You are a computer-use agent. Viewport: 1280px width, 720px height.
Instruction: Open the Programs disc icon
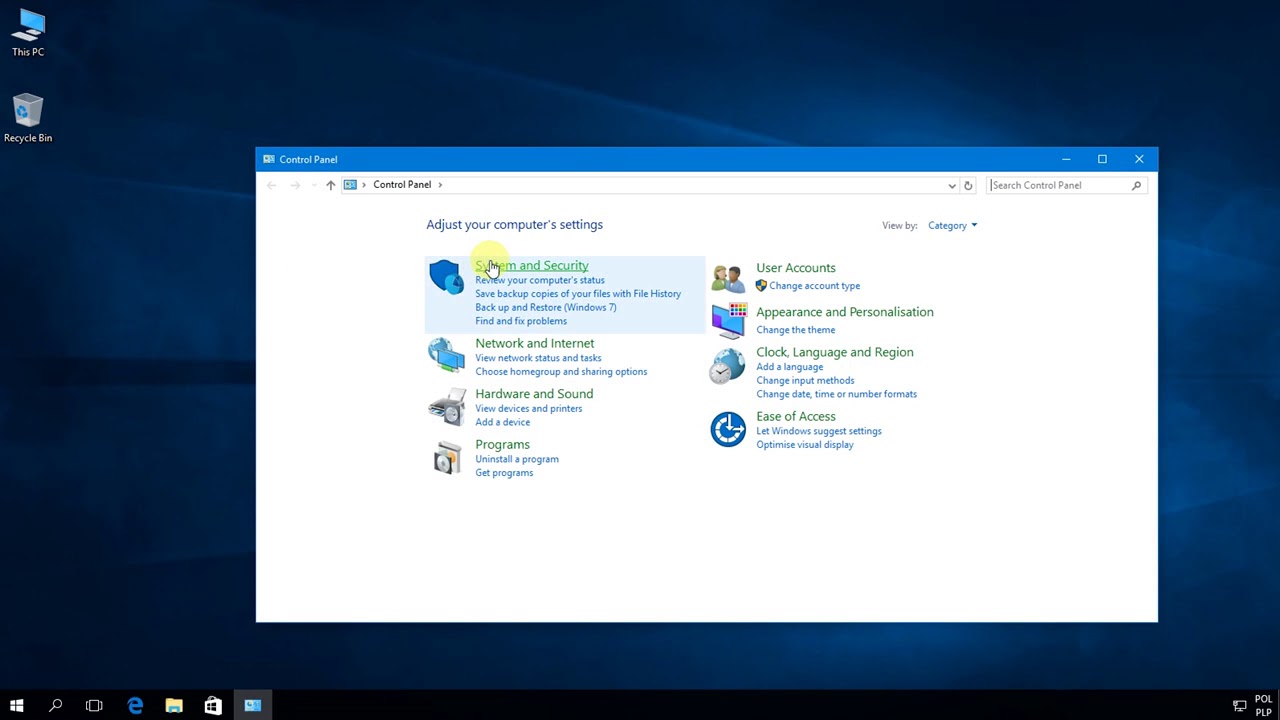(x=446, y=458)
